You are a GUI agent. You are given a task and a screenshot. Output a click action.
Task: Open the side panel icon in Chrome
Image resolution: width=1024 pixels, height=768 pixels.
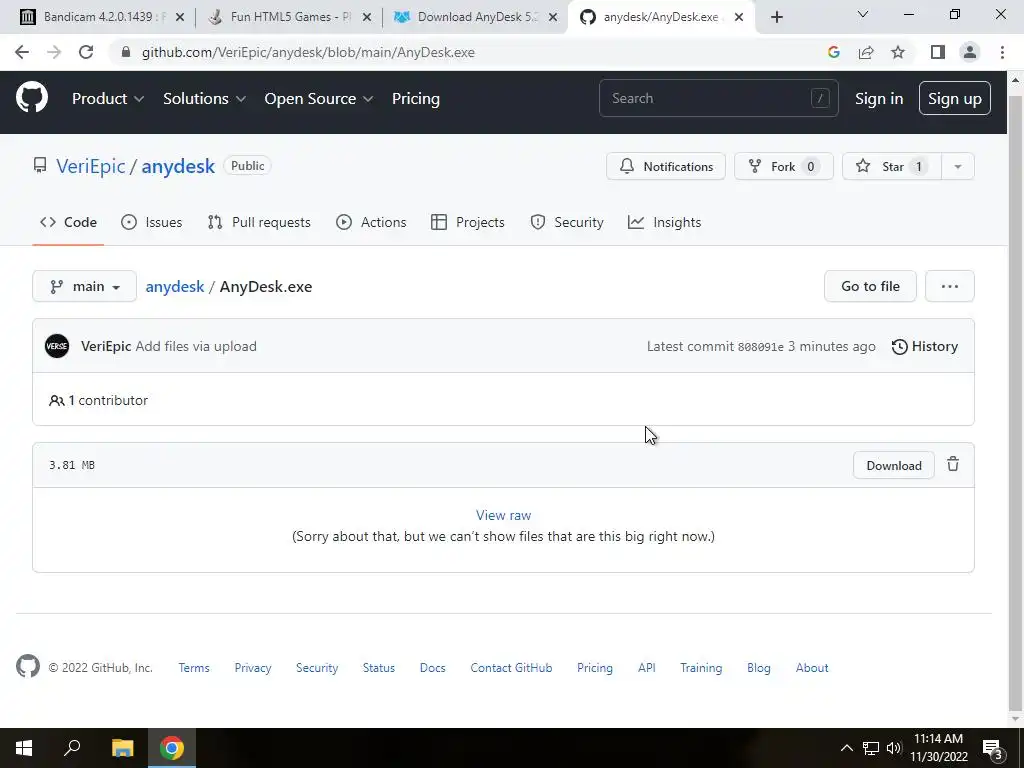[x=938, y=52]
